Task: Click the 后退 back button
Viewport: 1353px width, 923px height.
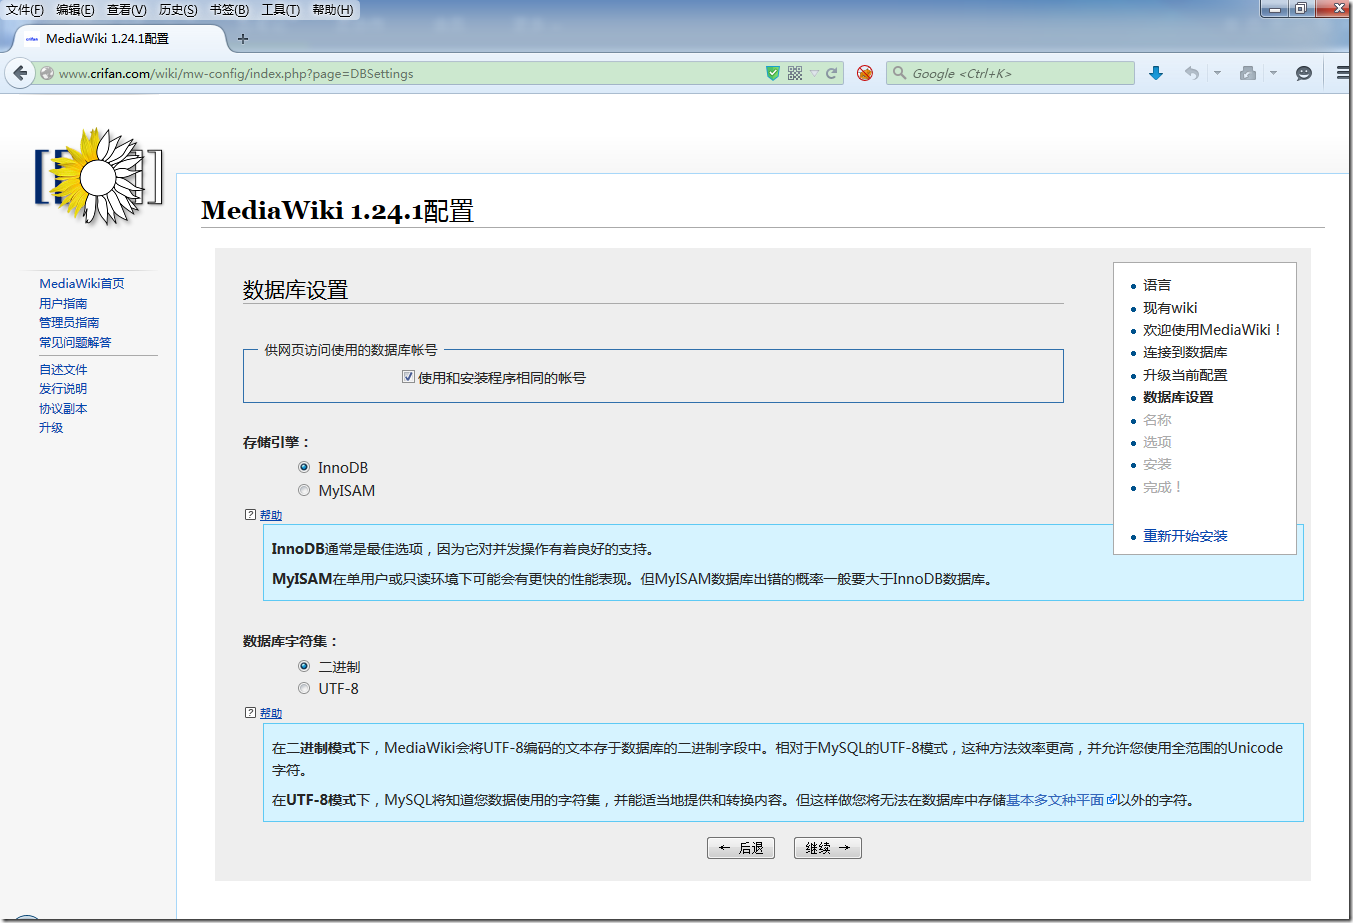Action: click(741, 848)
